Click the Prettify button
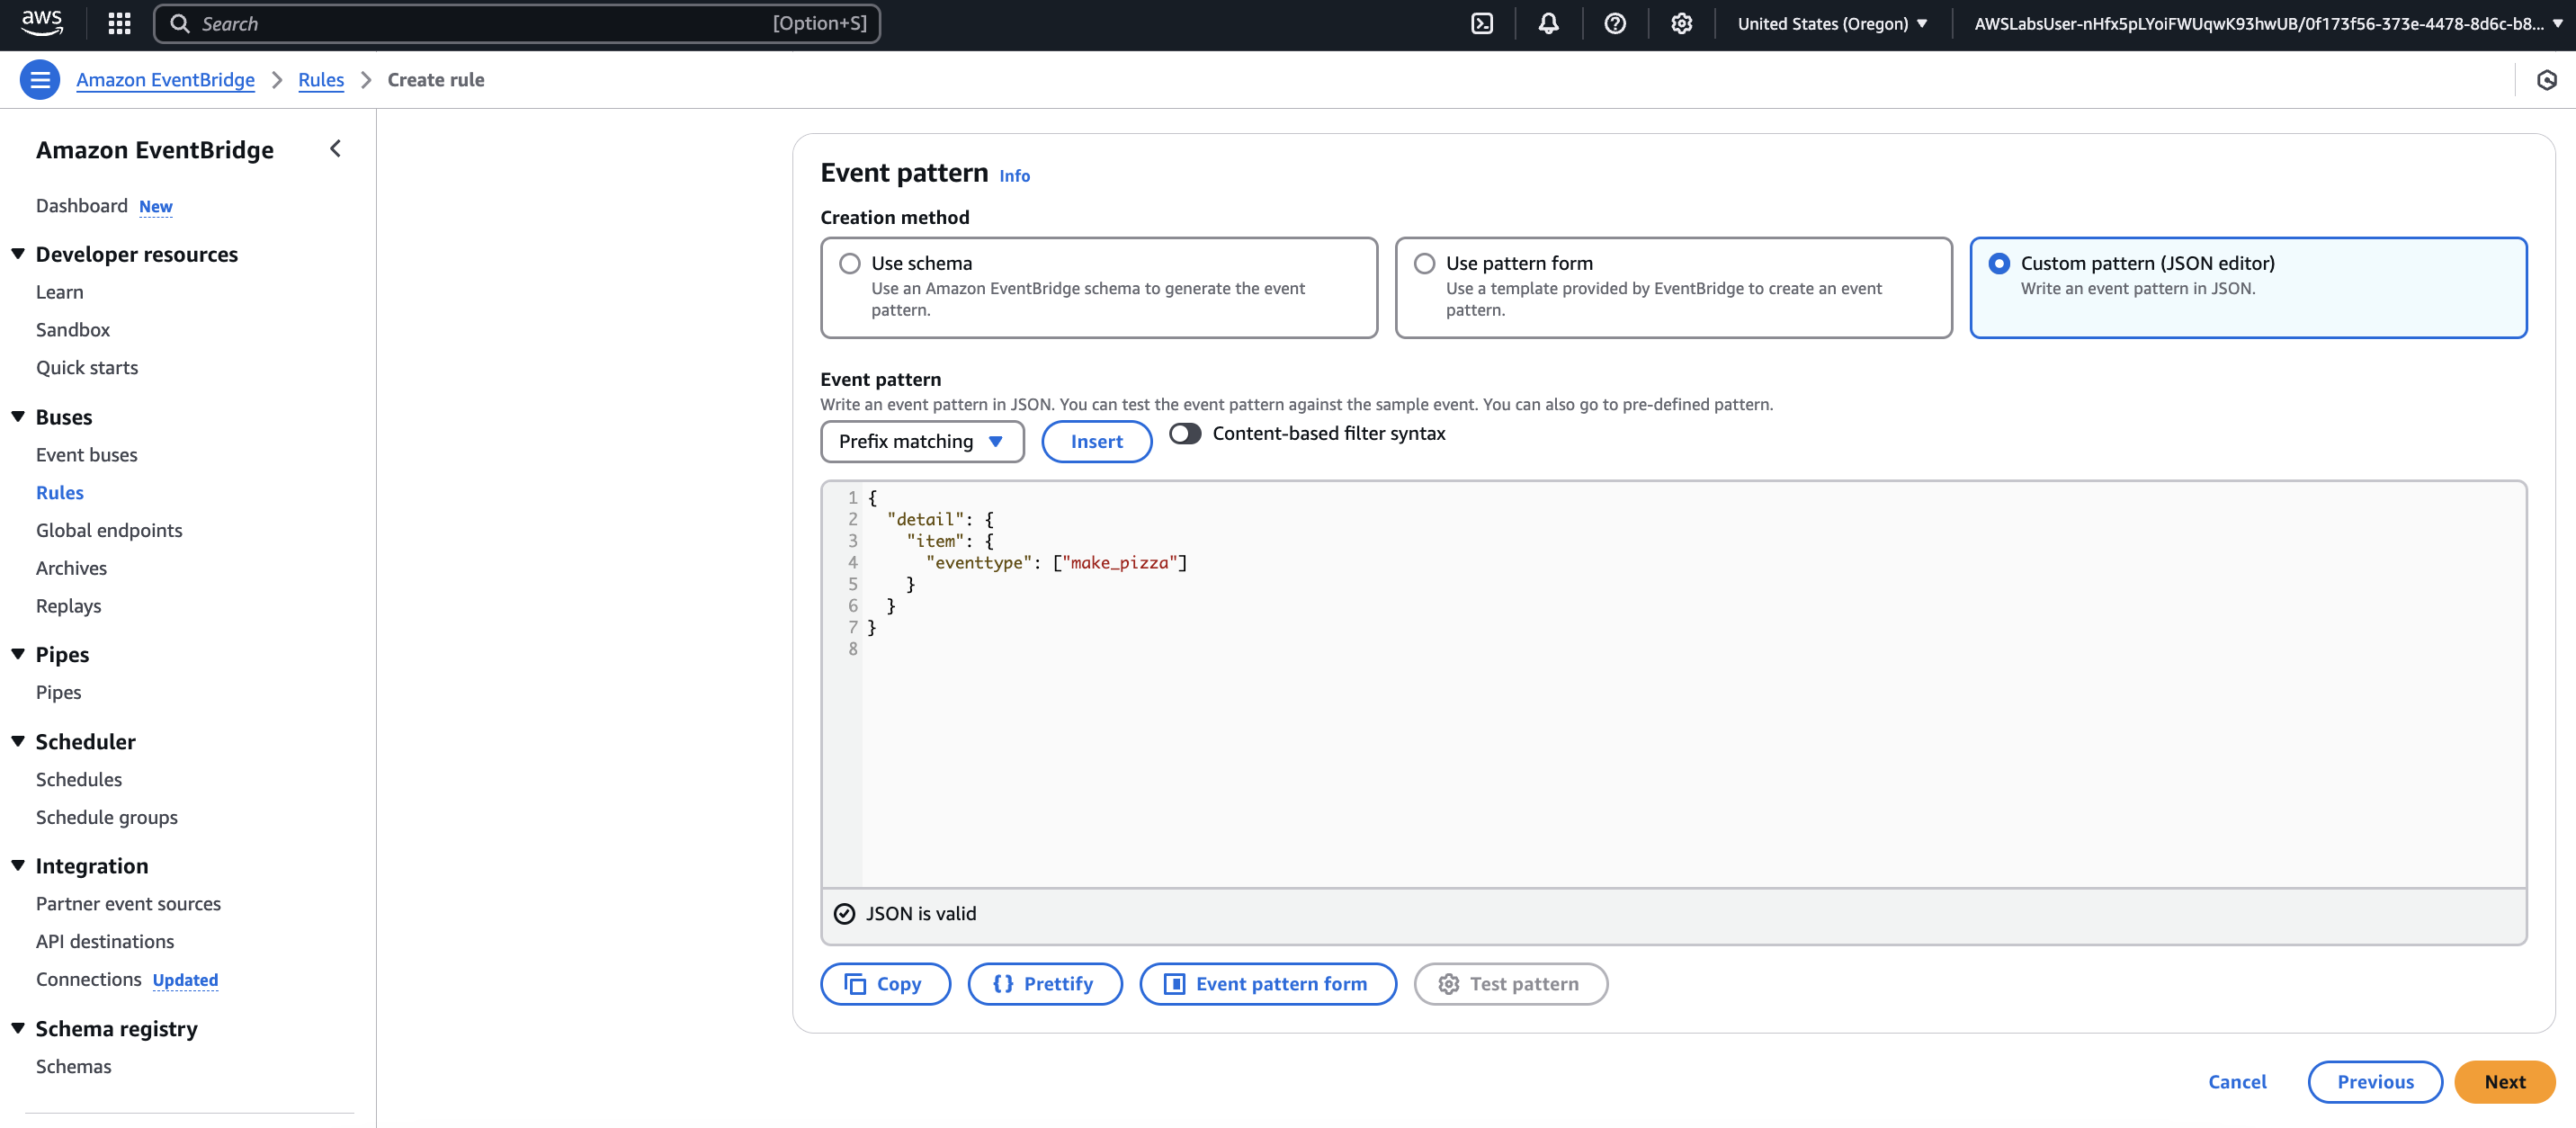This screenshot has height=1128, width=2576. click(1044, 984)
